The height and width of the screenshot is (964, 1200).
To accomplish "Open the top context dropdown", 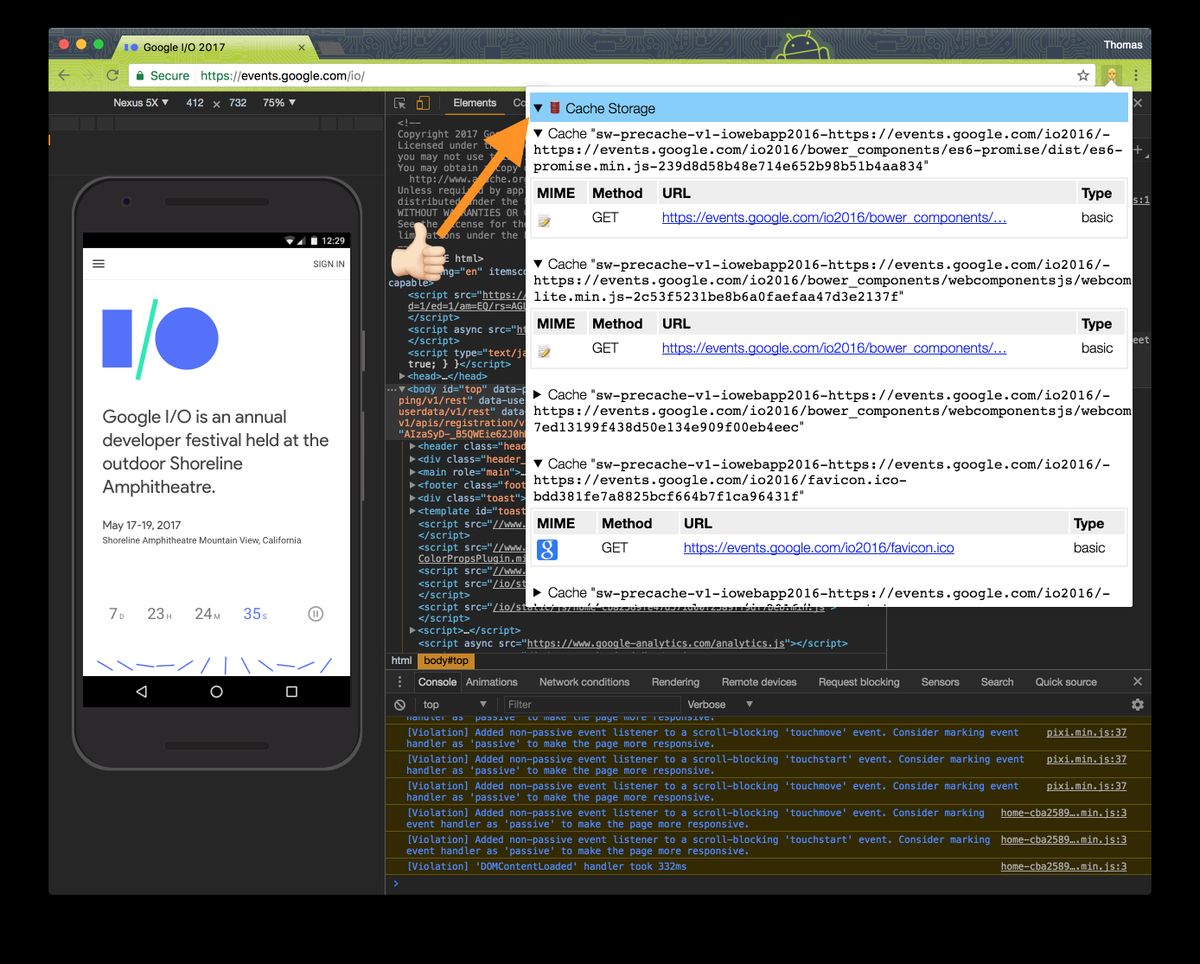I will (455, 704).
